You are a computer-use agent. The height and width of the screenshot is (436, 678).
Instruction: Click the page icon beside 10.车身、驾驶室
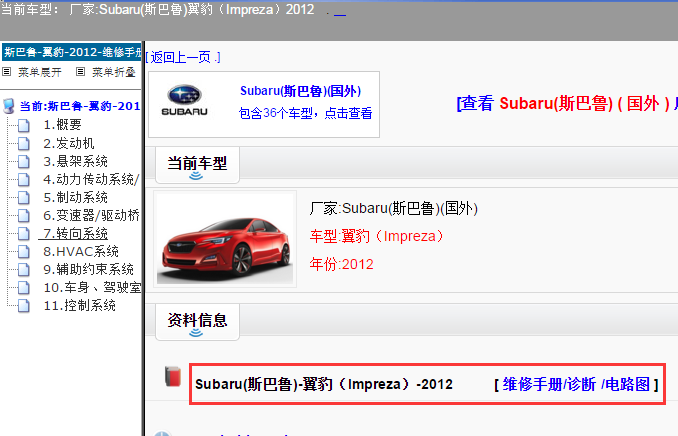click(x=24, y=288)
